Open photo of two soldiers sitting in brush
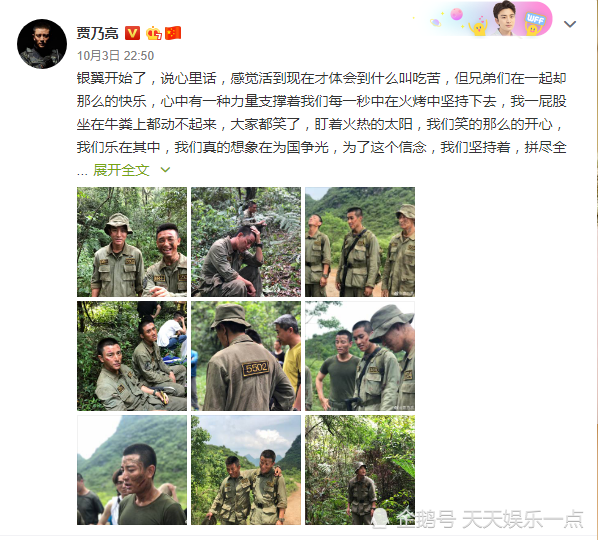This screenshot has height=540, width=598. tap(132, 356)
